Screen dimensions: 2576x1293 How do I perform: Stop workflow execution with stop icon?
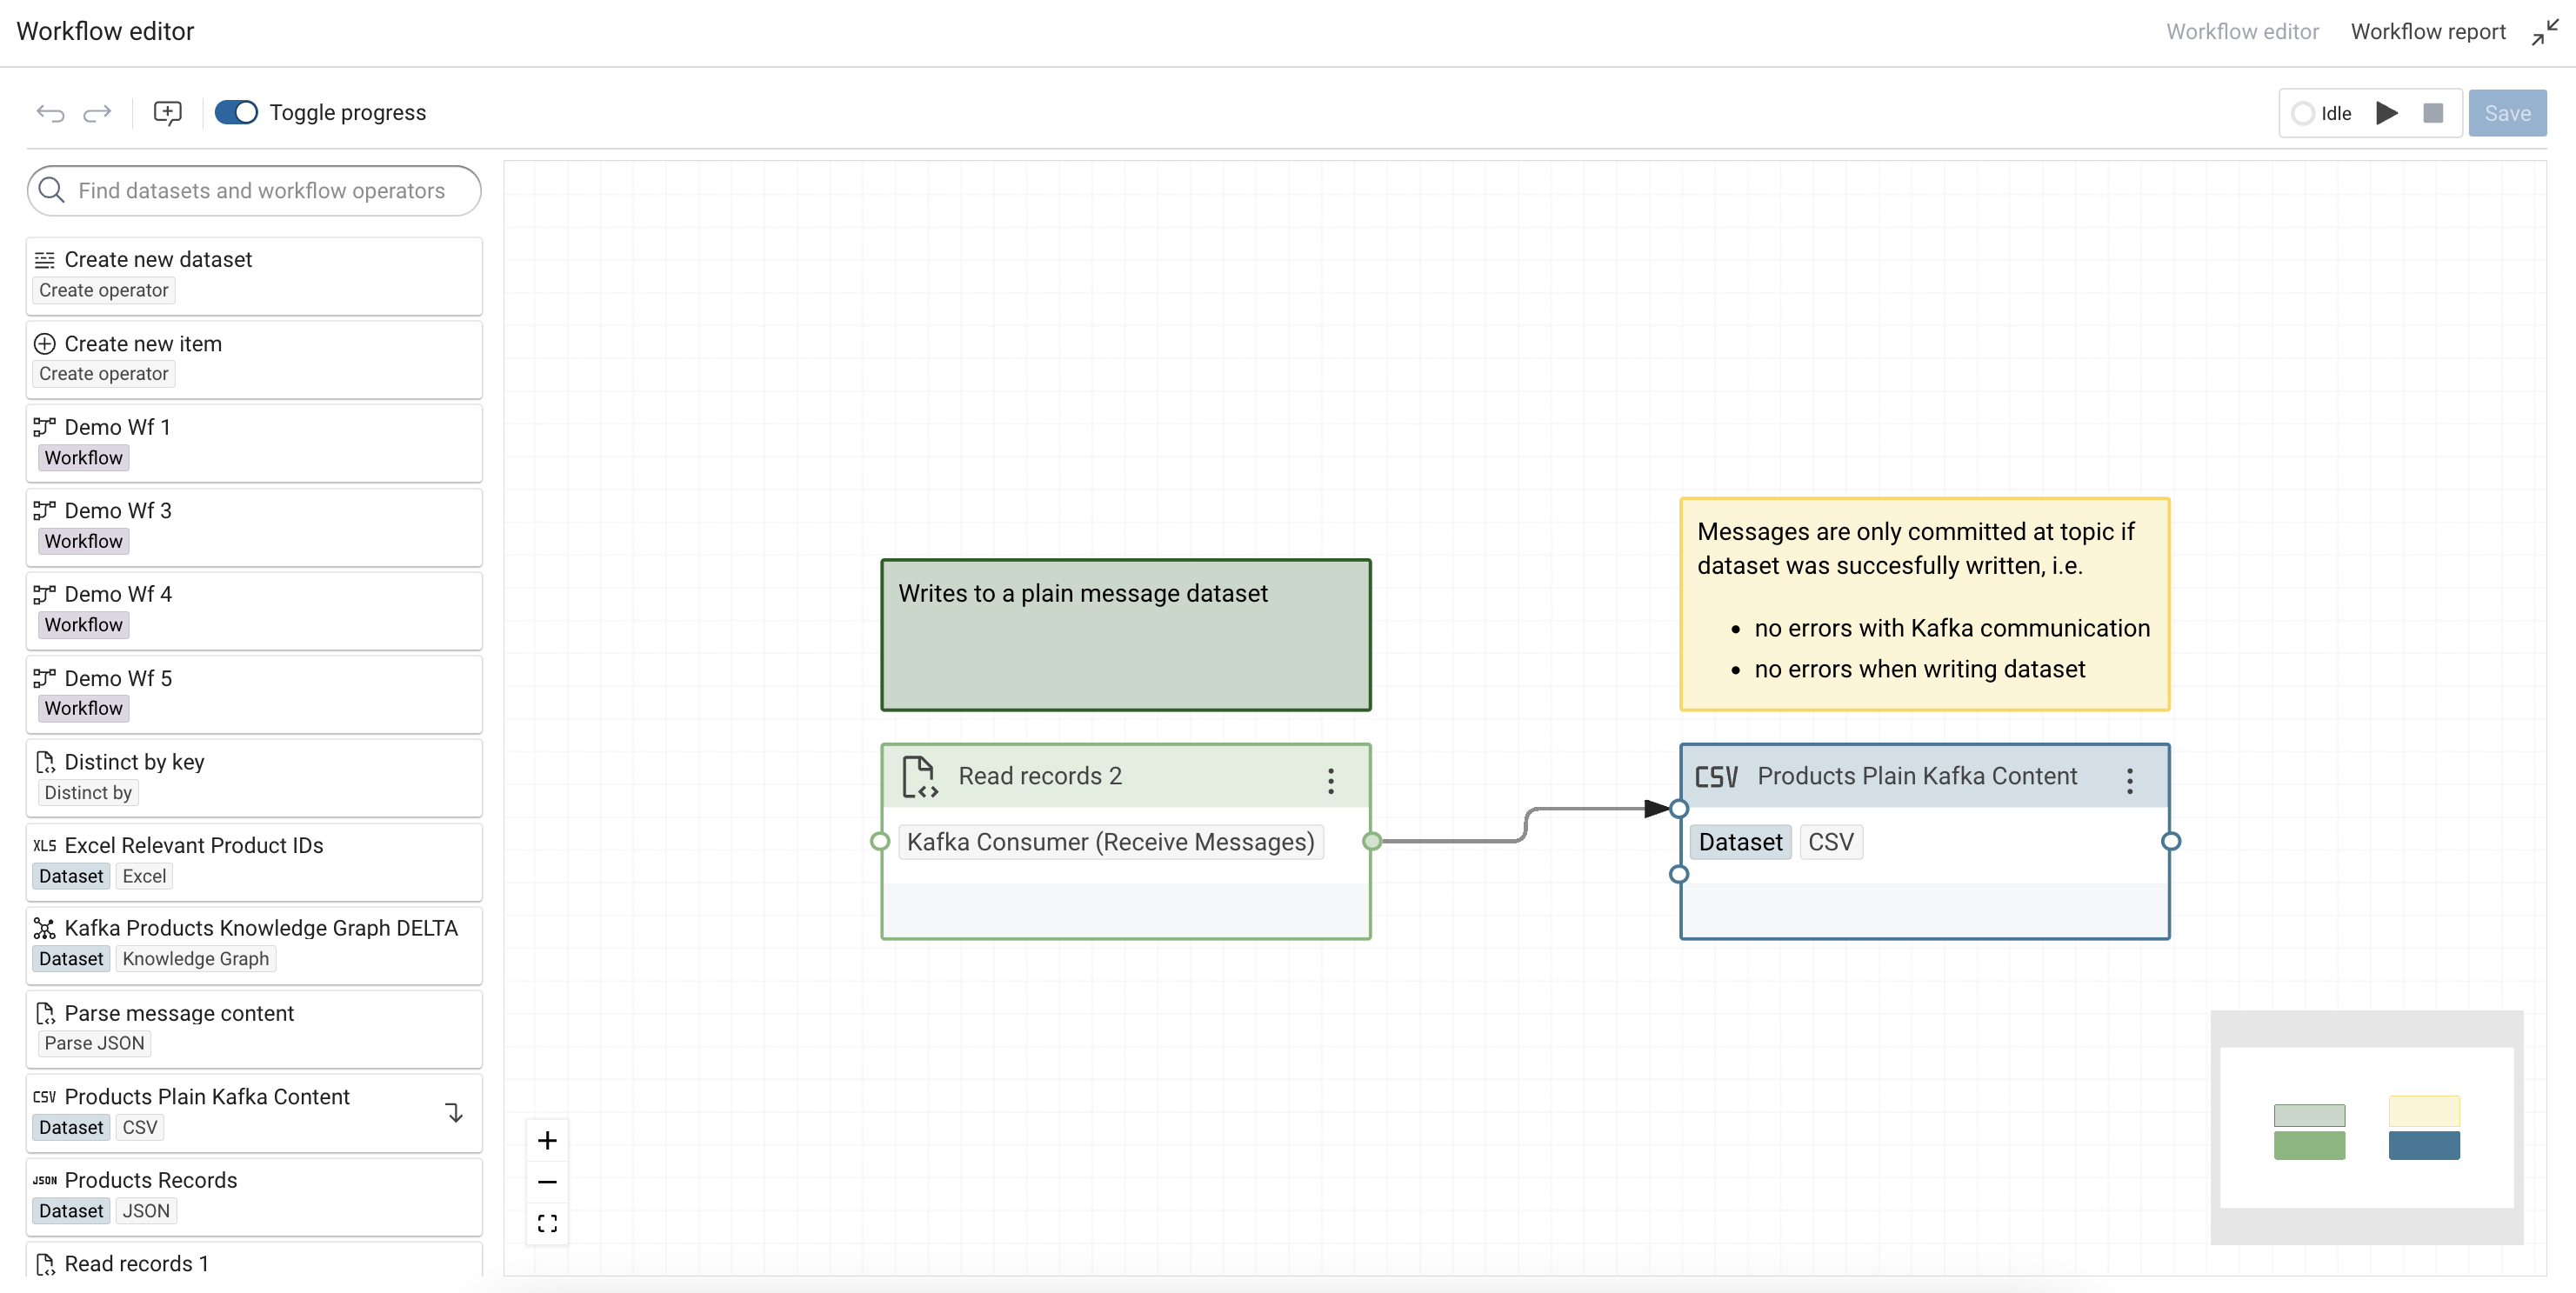point(2433,113)
